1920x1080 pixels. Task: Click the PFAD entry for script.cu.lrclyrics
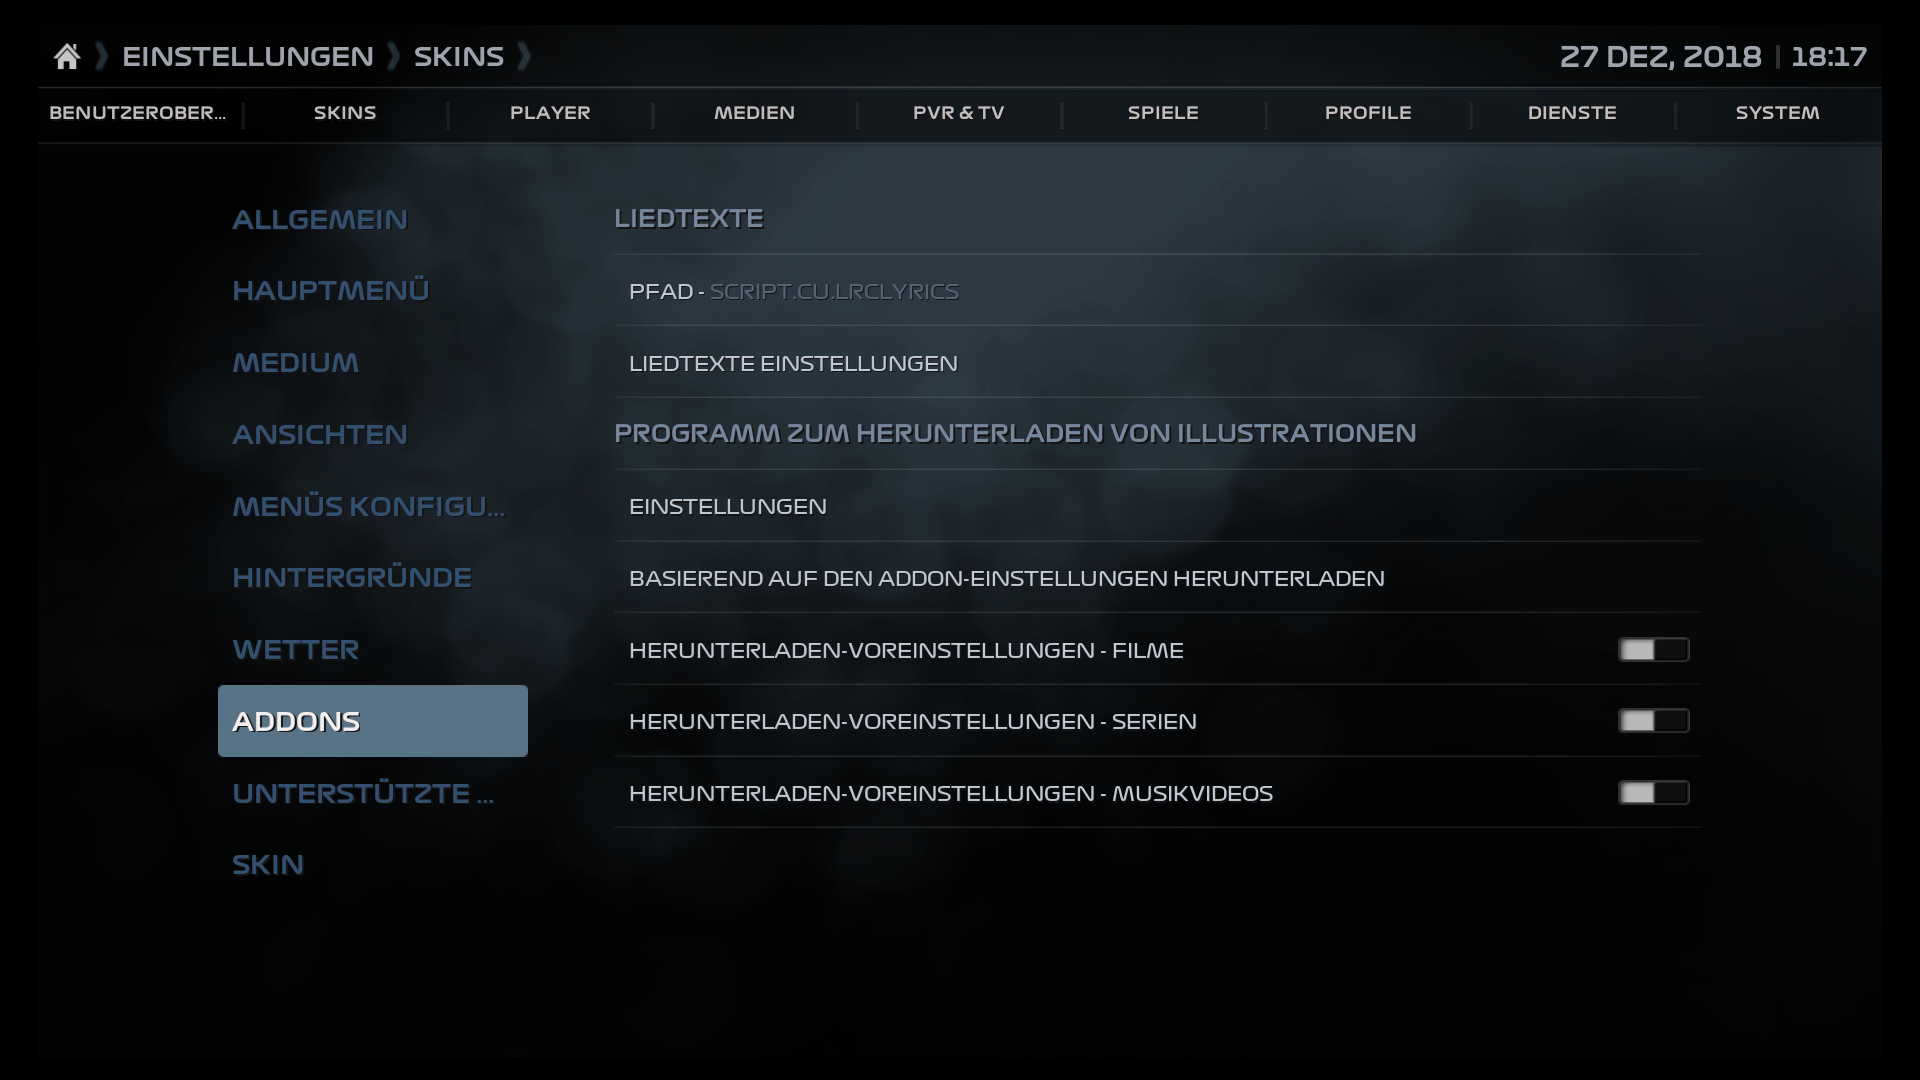(793, 291)
